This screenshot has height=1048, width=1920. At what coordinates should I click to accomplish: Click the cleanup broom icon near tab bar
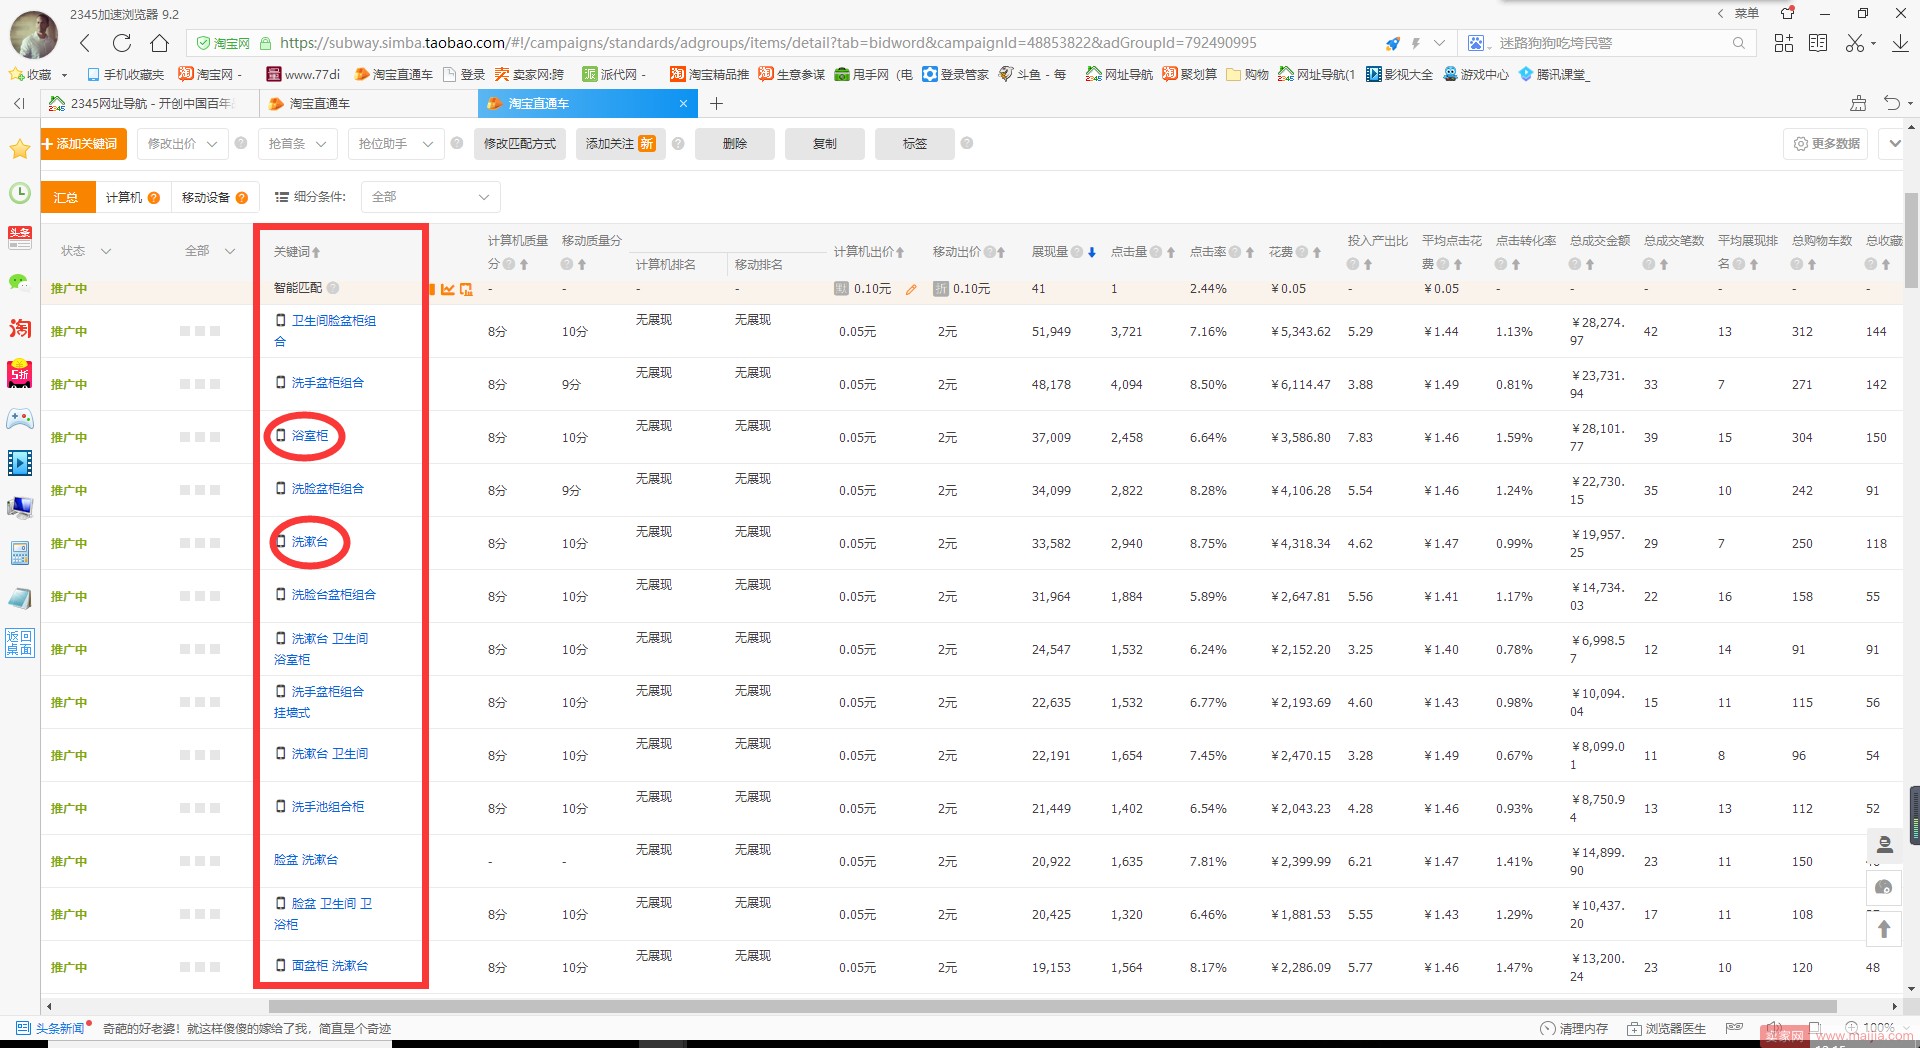tap(1858, 103)
